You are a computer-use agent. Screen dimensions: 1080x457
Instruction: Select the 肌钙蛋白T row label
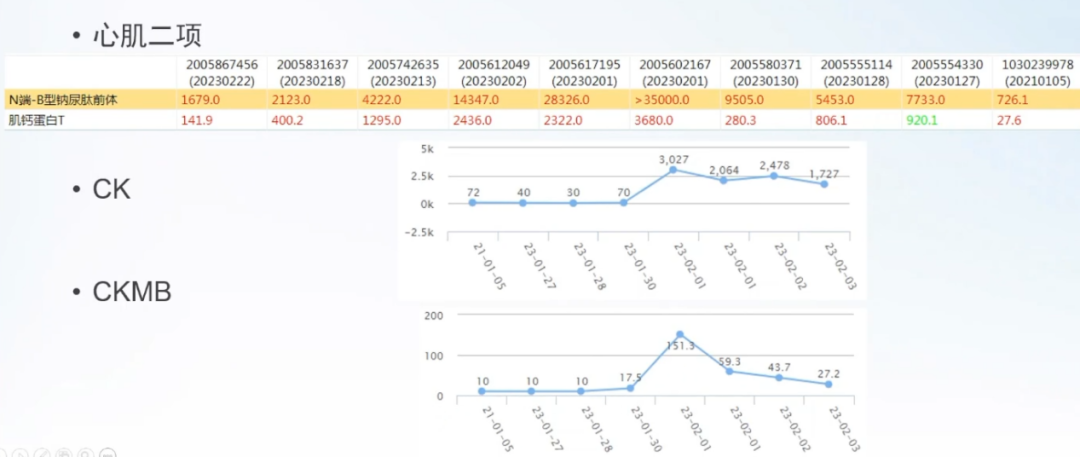coord(36,120)
